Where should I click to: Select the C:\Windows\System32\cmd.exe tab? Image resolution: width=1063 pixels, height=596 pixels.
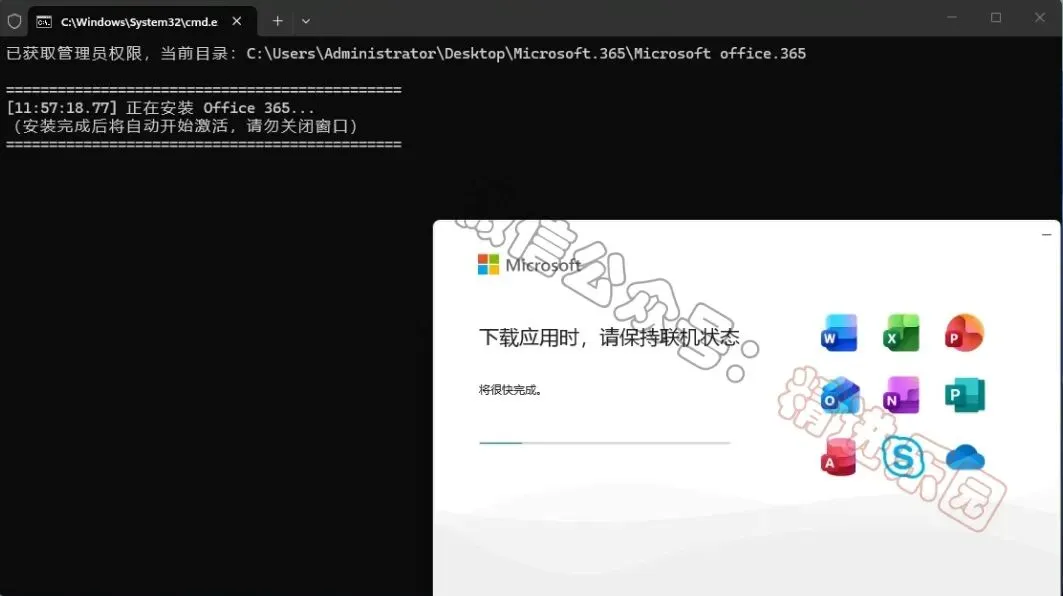tap(142, 22)
